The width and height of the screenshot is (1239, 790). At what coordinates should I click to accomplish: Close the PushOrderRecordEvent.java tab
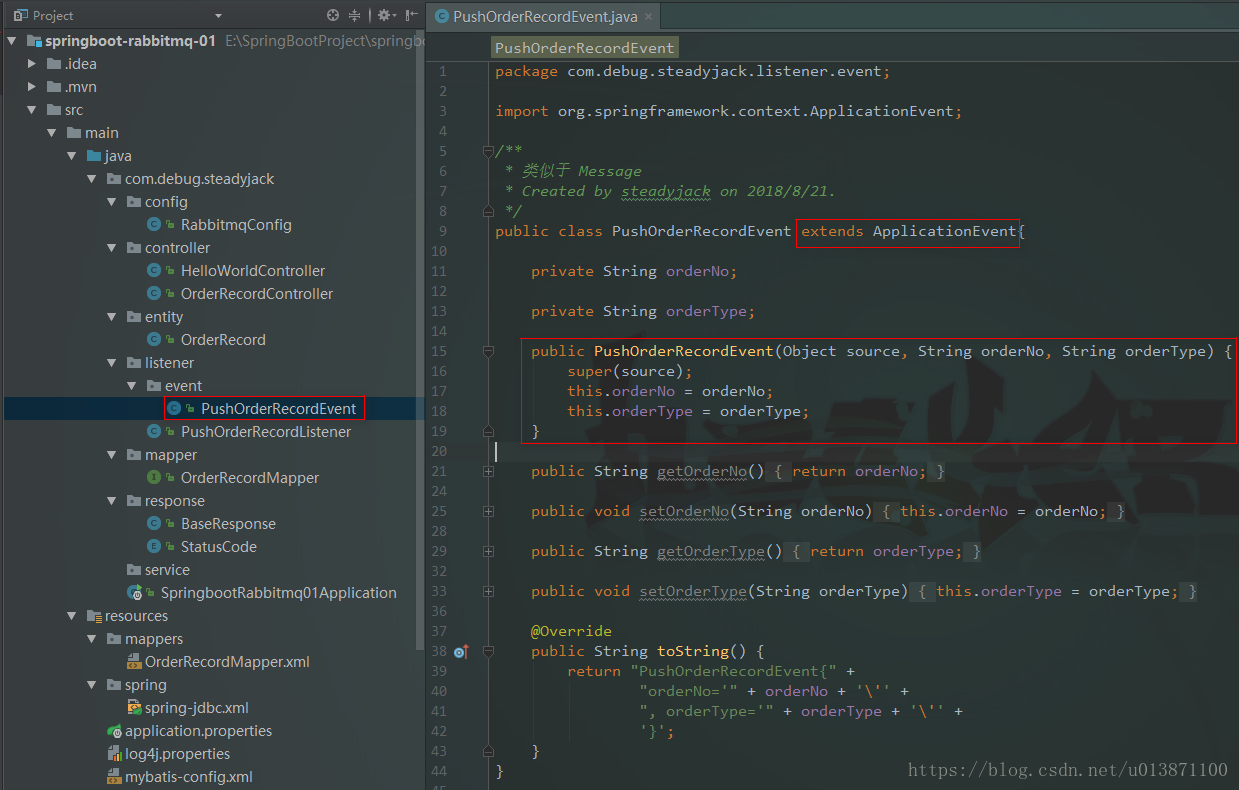(x=648, y=17)
